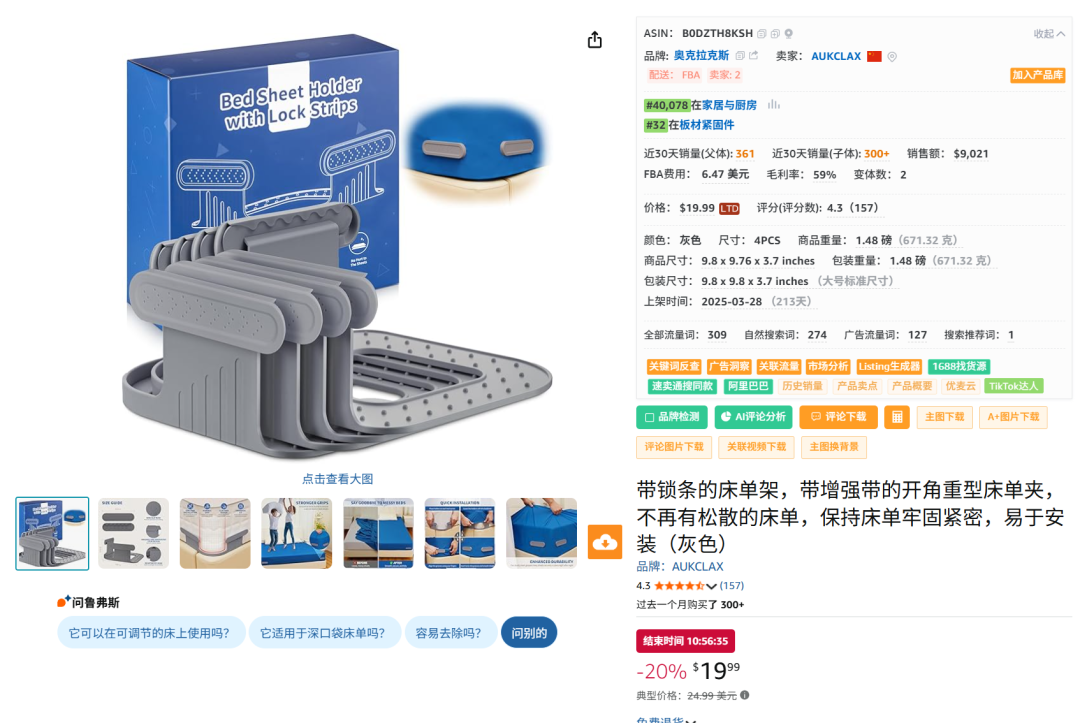Ask Rufus '容易去除吗?' suggestion

pyautogui.click(x=448, y=633)
